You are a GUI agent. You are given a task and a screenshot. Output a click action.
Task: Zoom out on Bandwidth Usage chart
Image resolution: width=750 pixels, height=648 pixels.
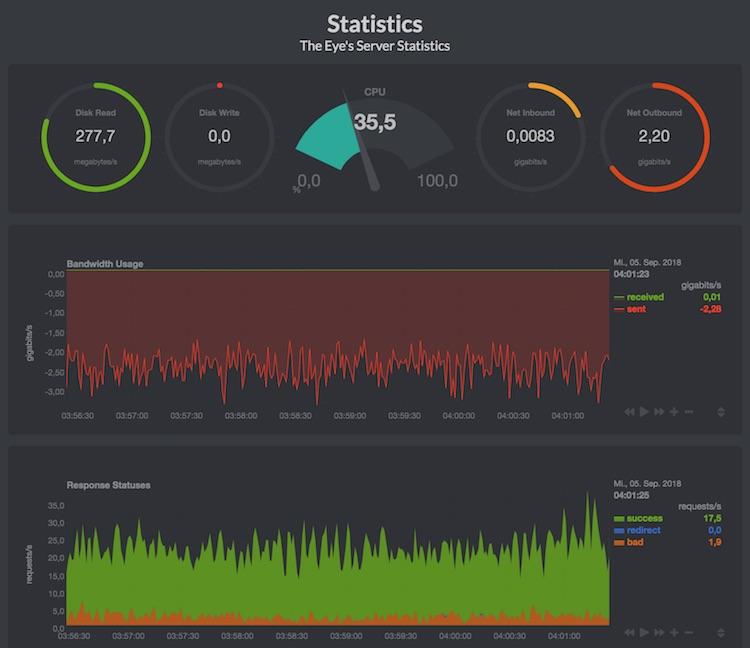pyautogui.click(x=689, y=412)
